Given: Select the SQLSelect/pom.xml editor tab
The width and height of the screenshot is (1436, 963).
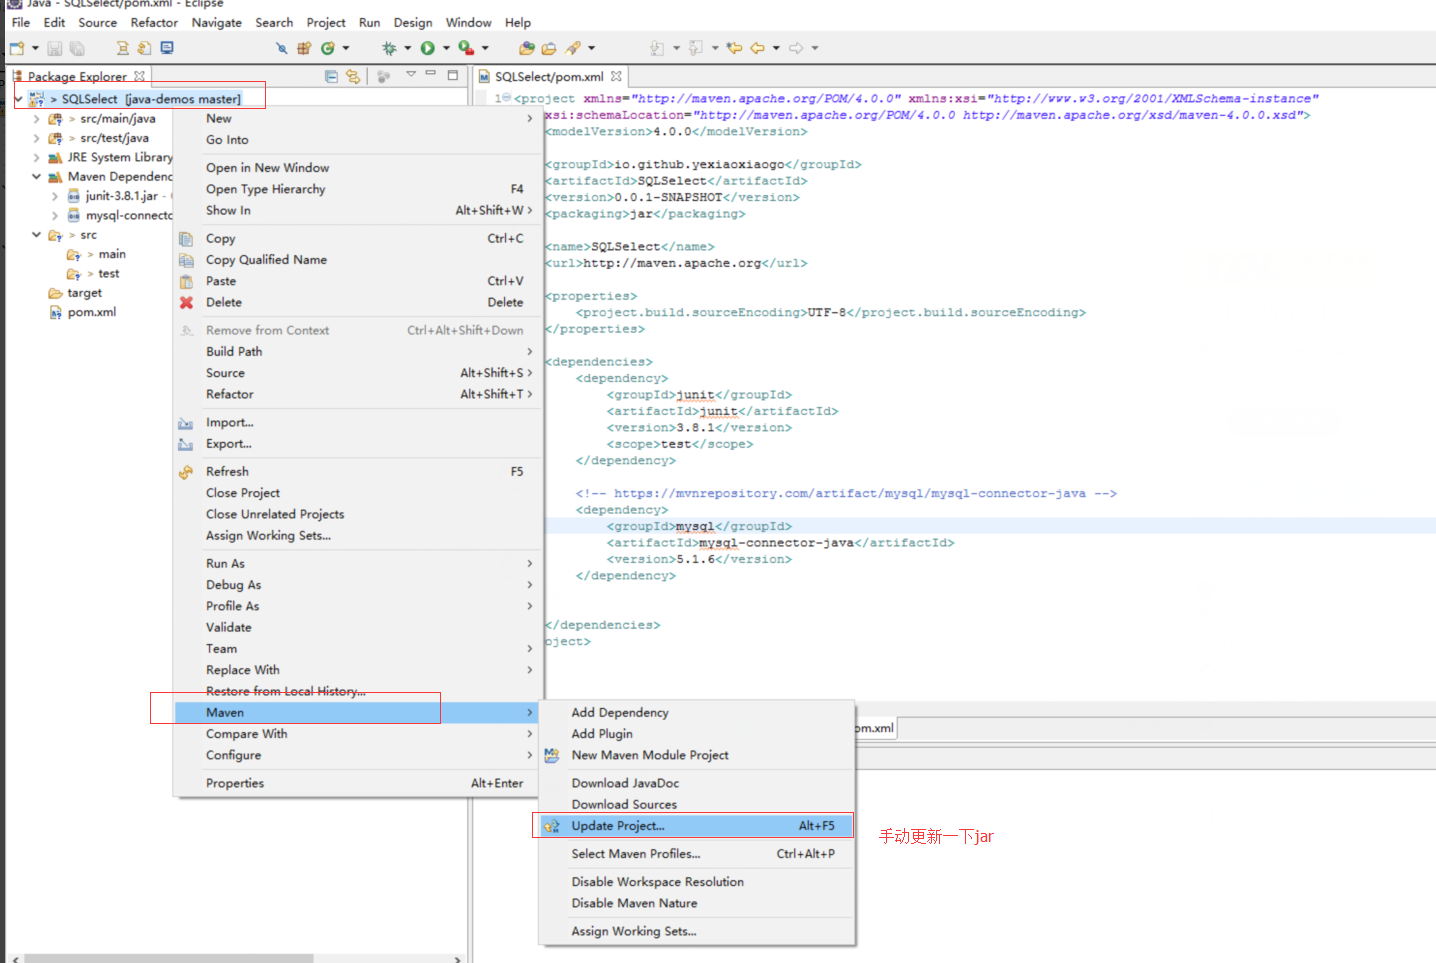Looking at the screenshot, I should (549, 76).
